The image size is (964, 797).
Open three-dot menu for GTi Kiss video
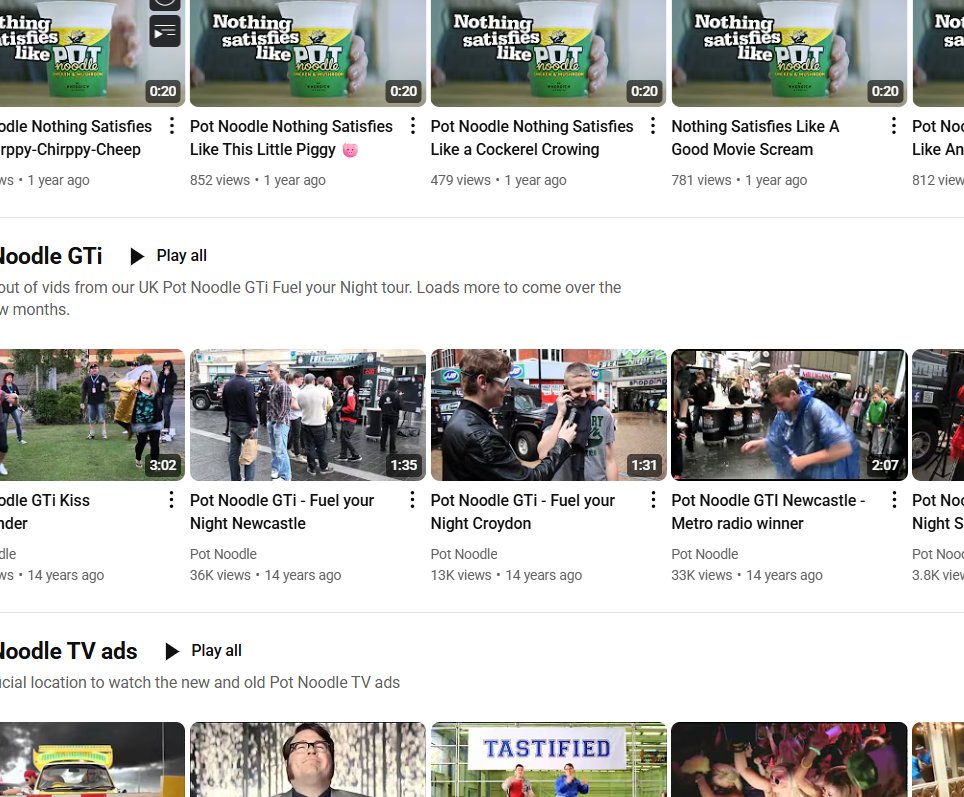point(172,500)
